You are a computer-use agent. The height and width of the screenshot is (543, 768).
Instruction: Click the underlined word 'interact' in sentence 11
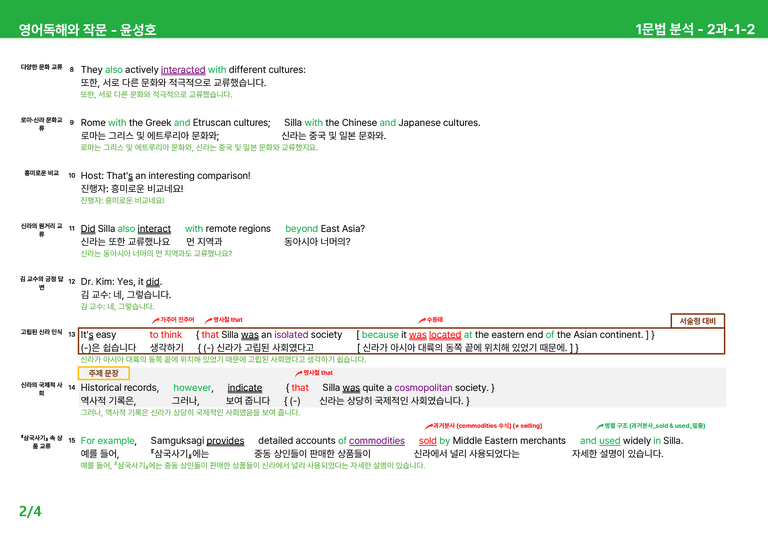point(154,229)
